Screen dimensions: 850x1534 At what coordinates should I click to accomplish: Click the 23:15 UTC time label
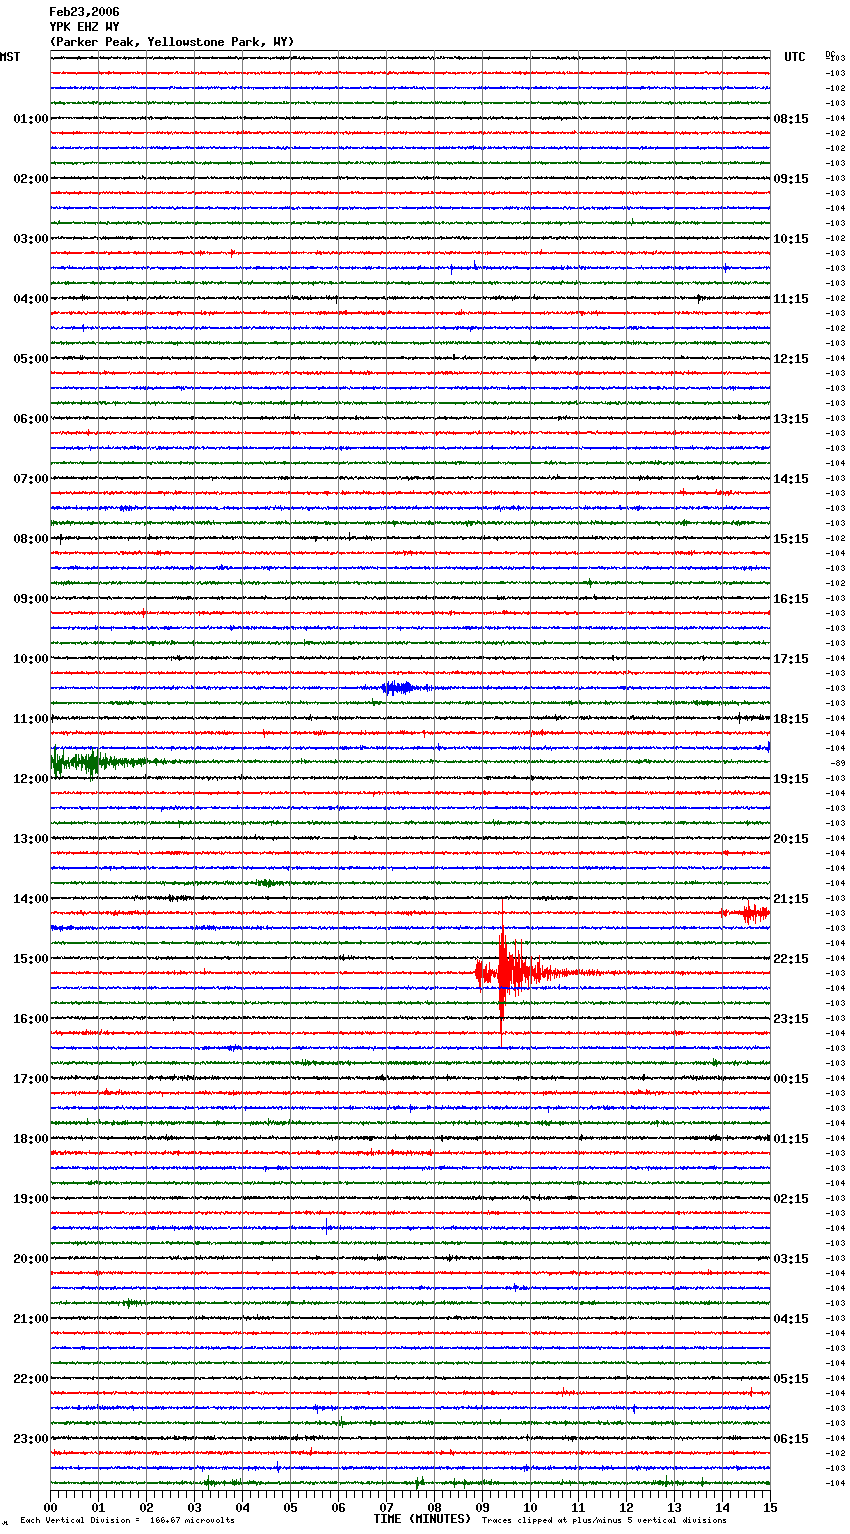791,1019
